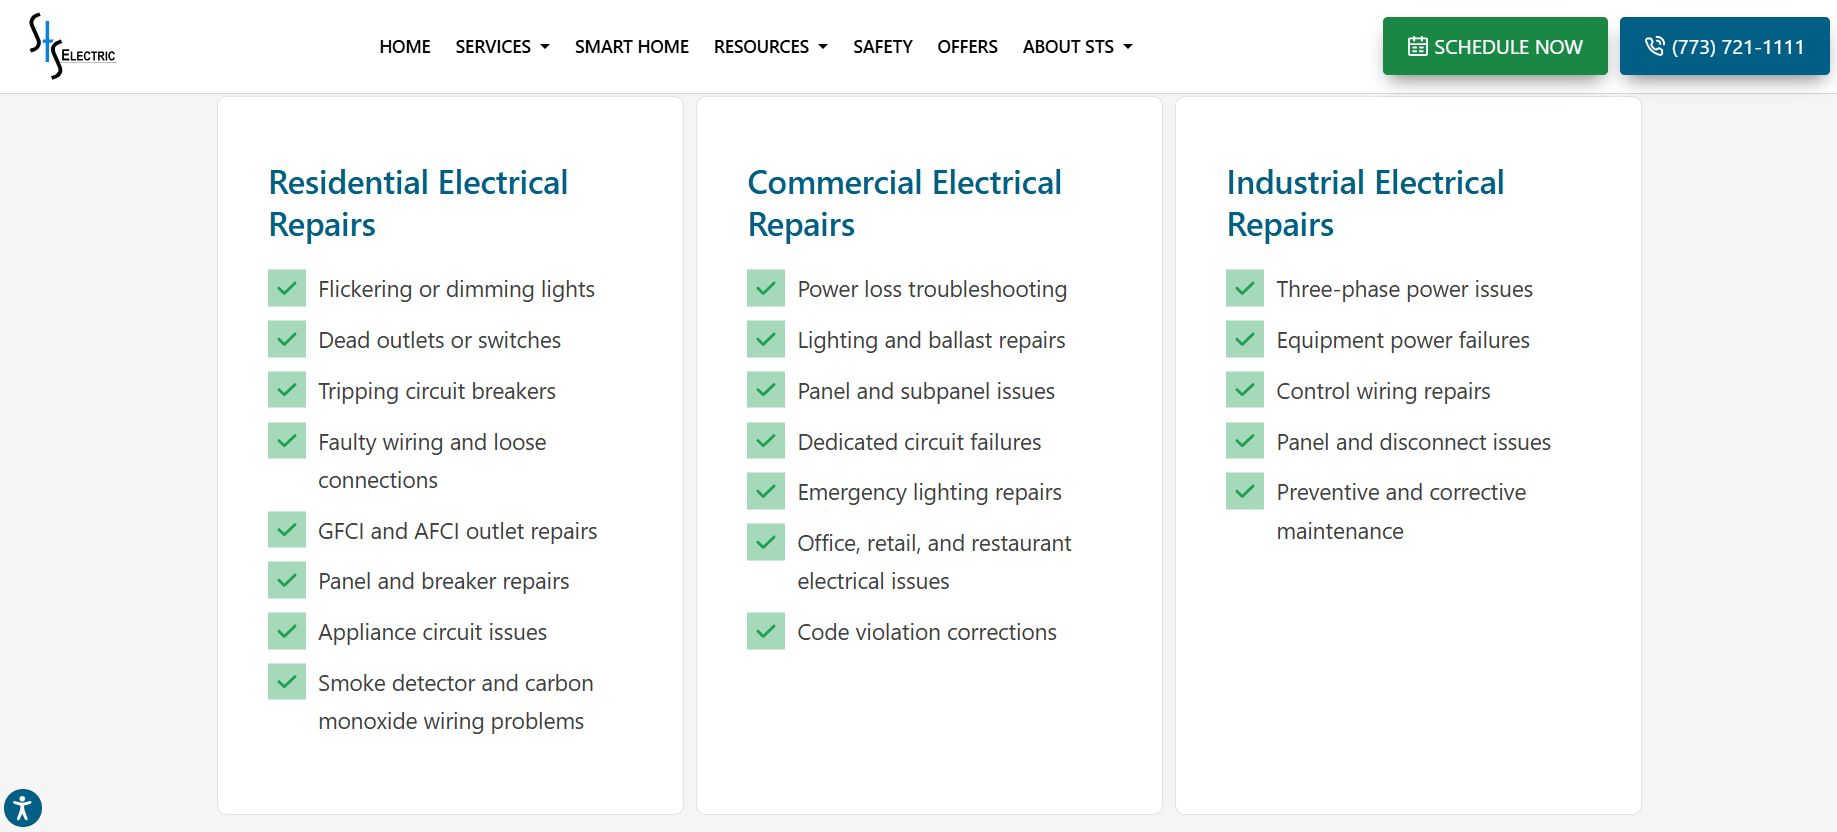
Task: Click the calendar icon in Schedule Now
Action: point(1417,46)
